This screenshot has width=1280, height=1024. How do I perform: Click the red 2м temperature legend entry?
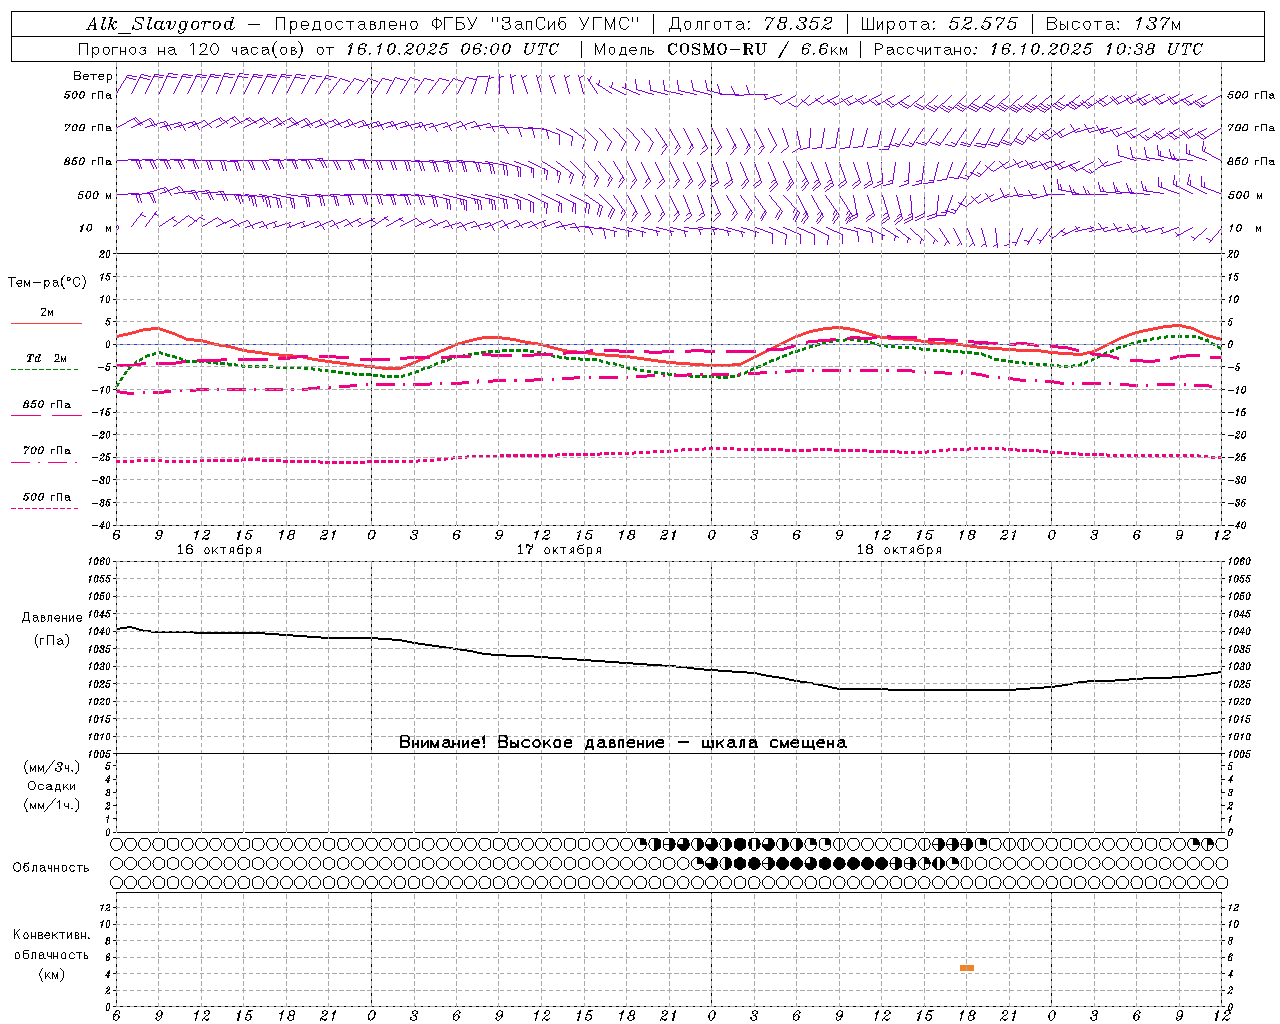pyautogui.click(x=46, y=316)
